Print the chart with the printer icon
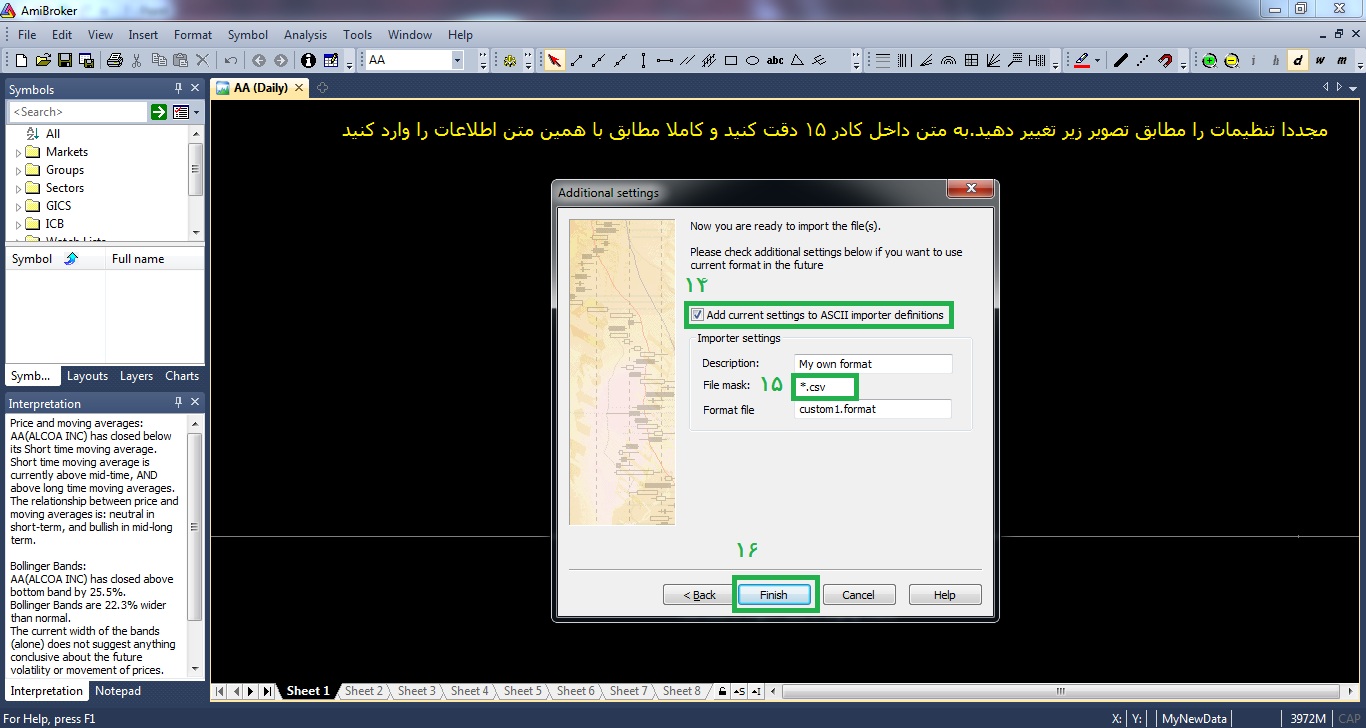This screenshot has height=728, width=1366. point(115,61)
